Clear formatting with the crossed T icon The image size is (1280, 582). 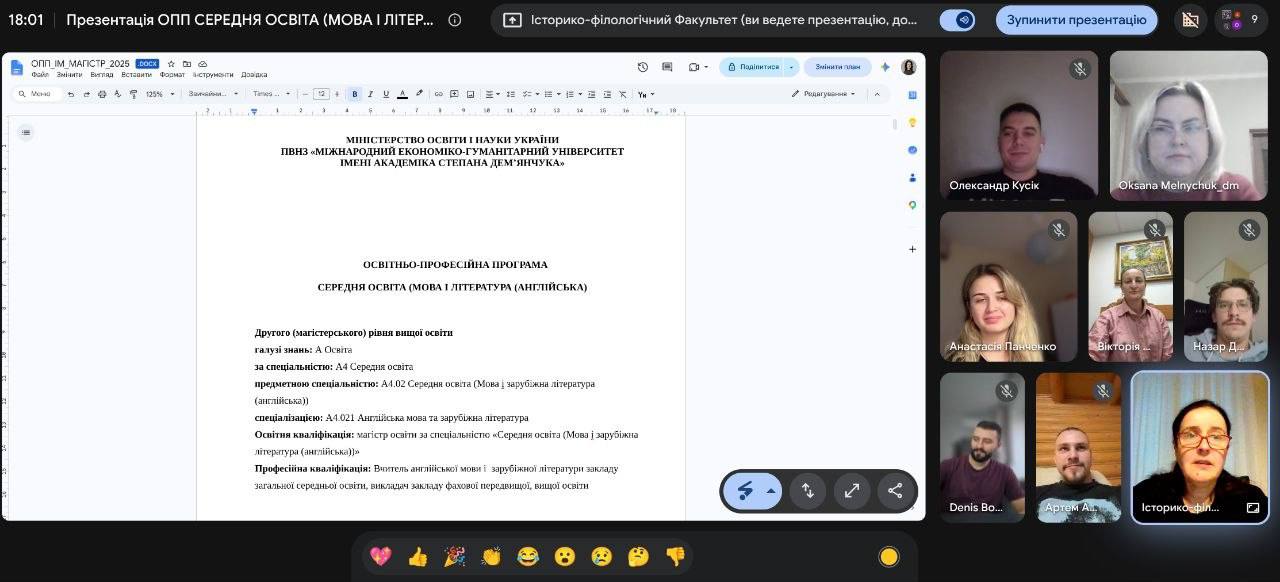click(623, 94)
